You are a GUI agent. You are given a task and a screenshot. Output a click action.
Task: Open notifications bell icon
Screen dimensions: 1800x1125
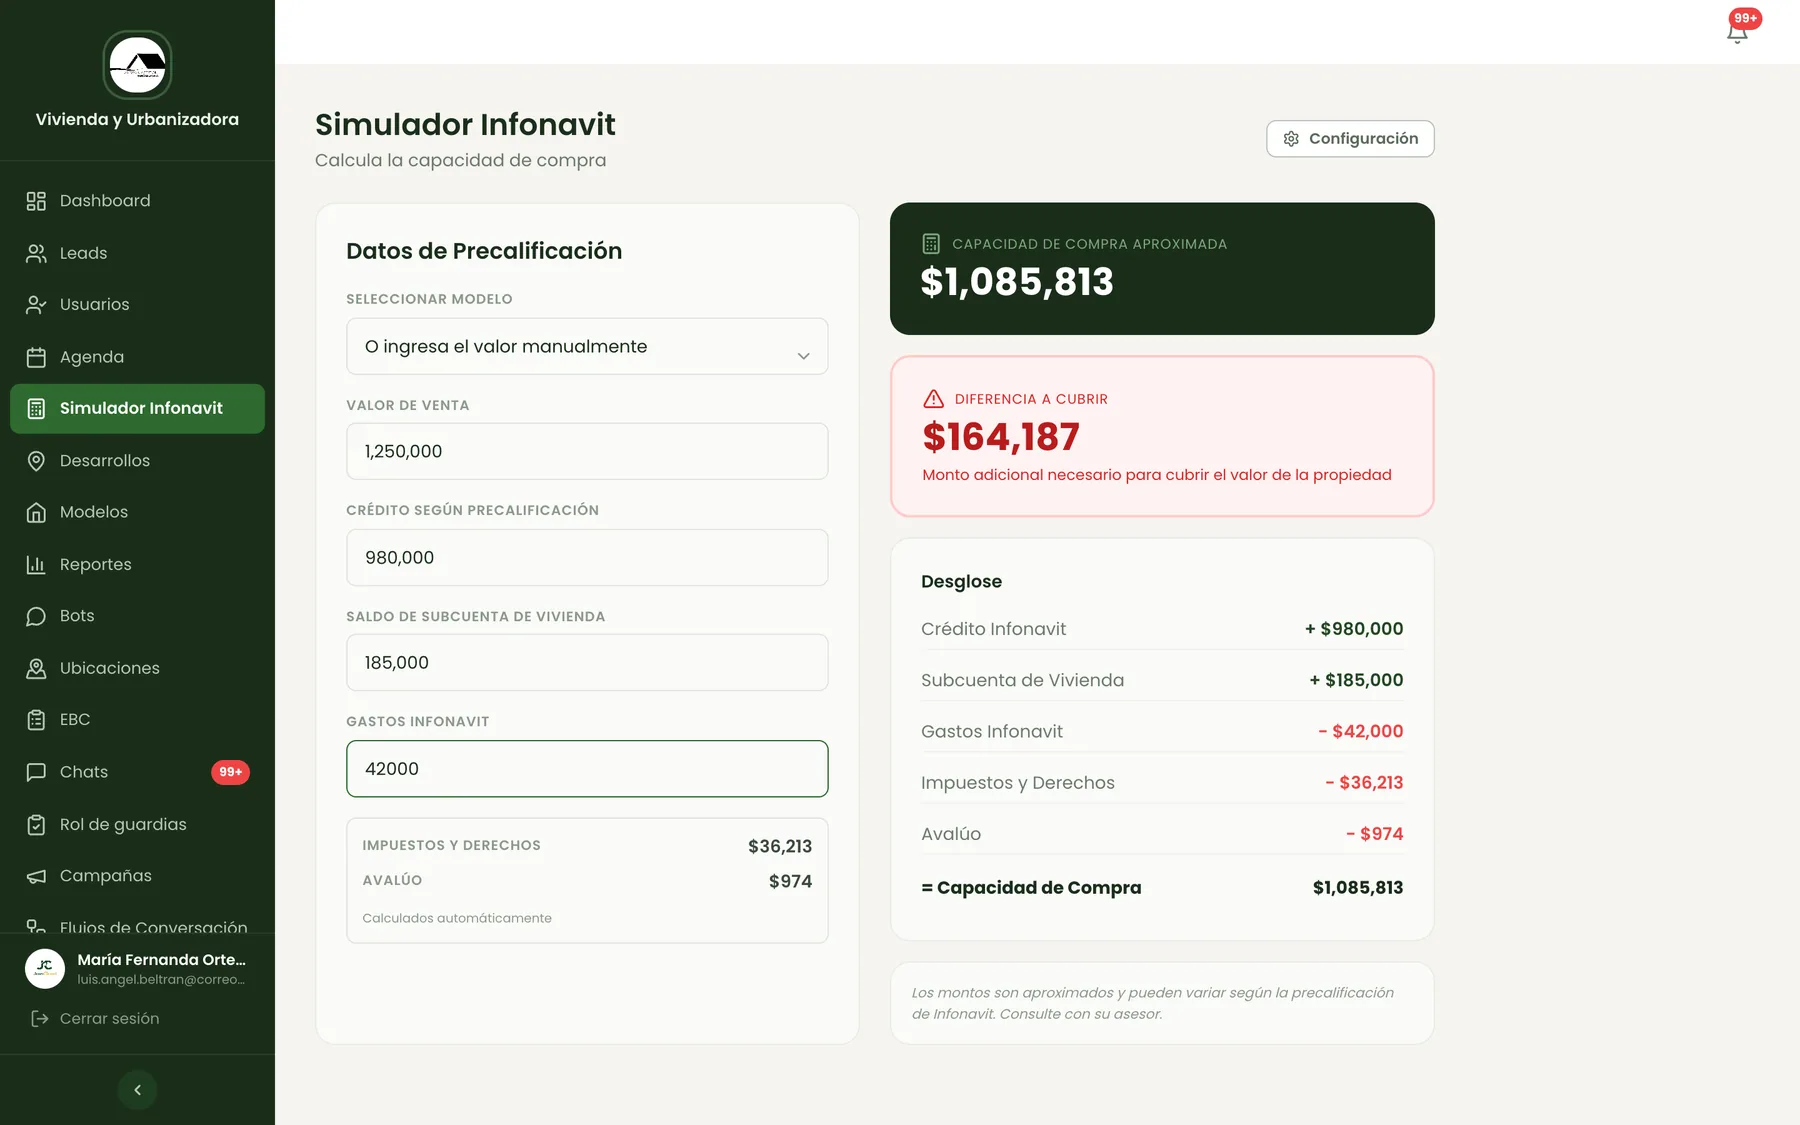point(1737,33)
